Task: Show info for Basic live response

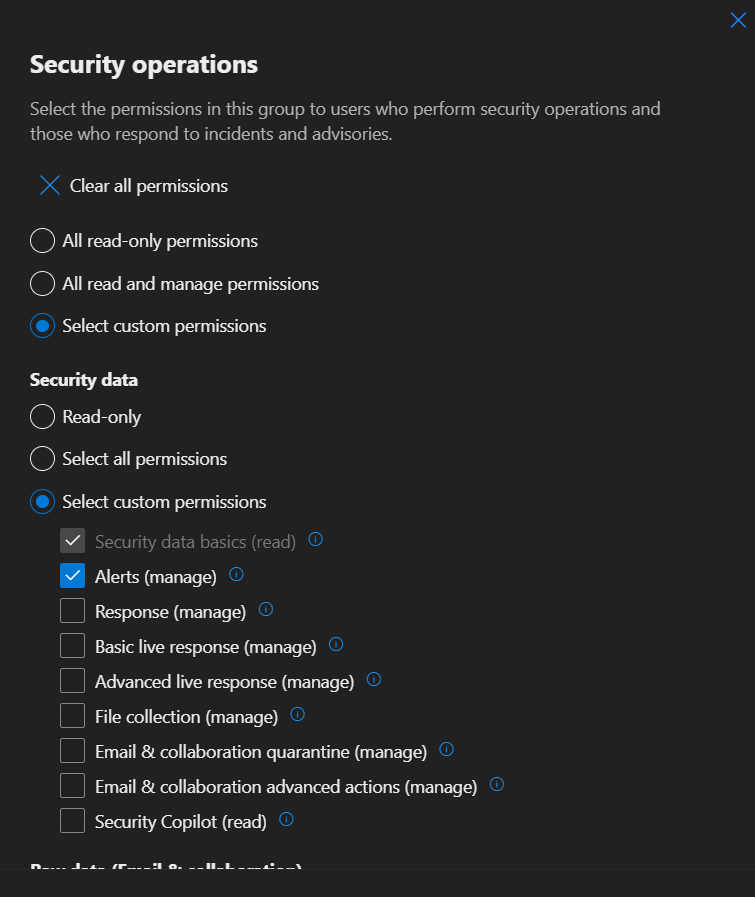Action: pyautogui.click(x=336, y=645)
